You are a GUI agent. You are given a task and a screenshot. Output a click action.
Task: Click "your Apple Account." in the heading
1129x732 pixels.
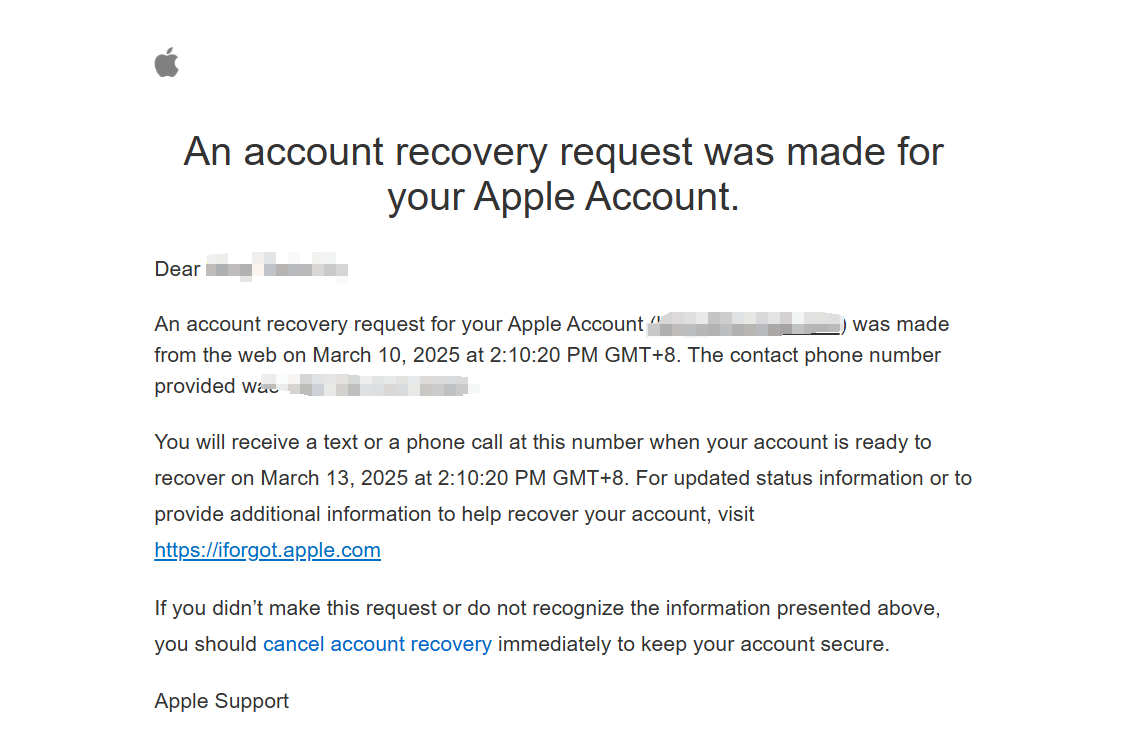[563, 197]
